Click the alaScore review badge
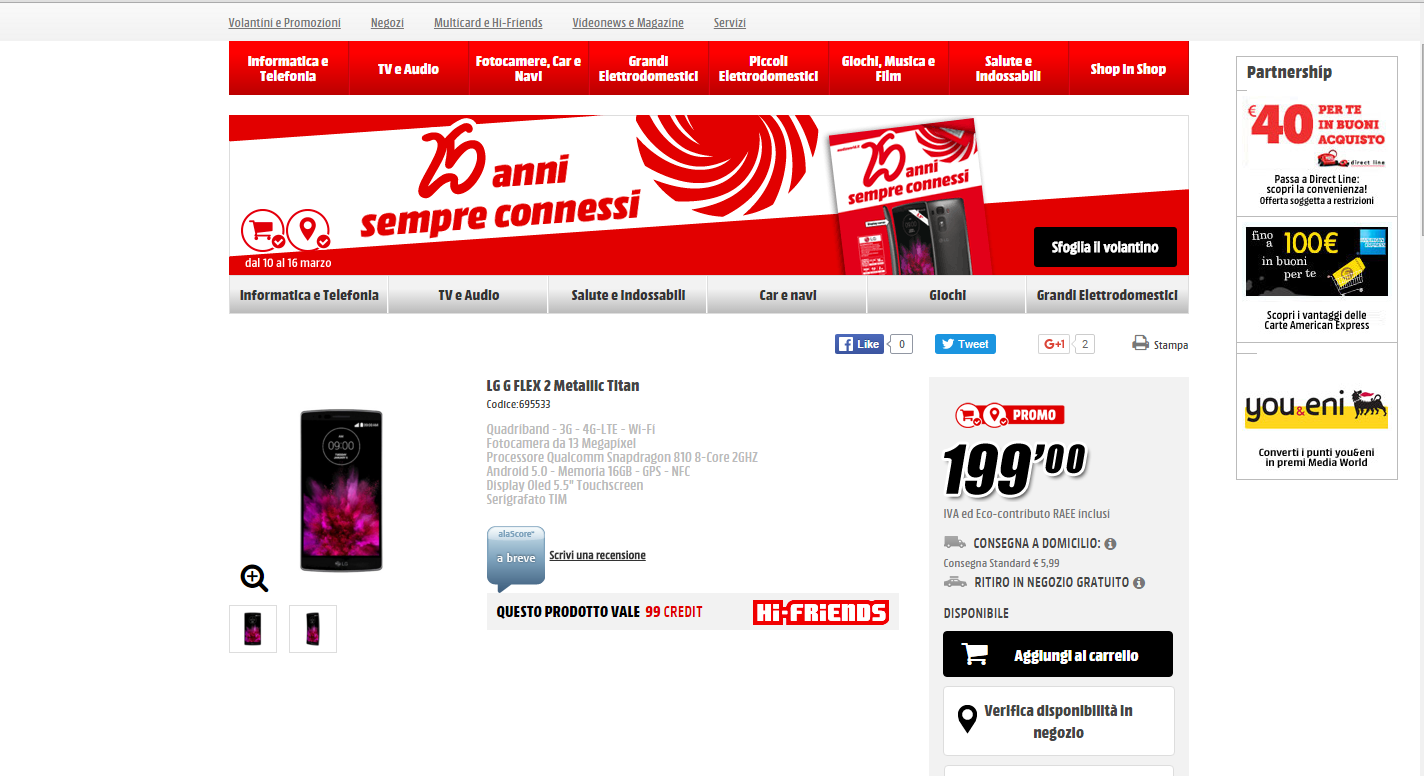The width and height of the screenshot is (1424, 776). tap(516, 558)
